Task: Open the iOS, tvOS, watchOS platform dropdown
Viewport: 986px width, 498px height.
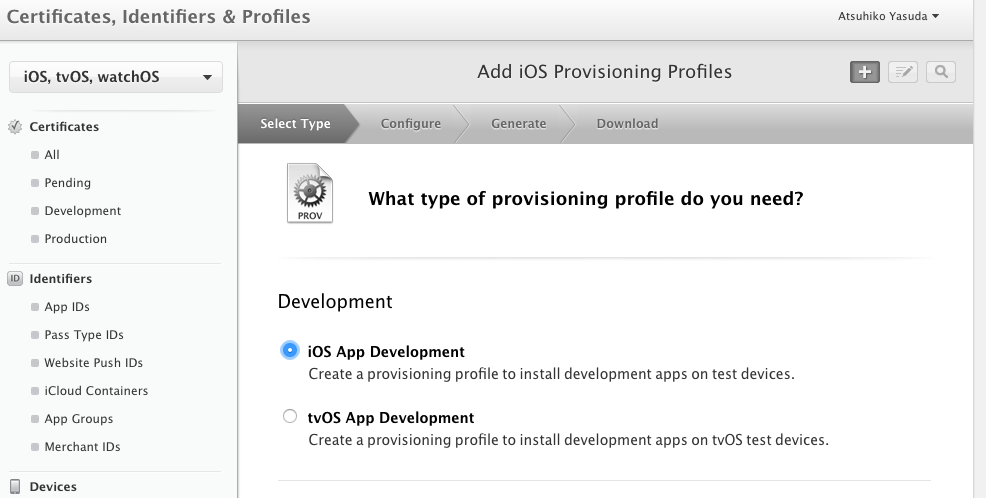Action: [116, 77]
